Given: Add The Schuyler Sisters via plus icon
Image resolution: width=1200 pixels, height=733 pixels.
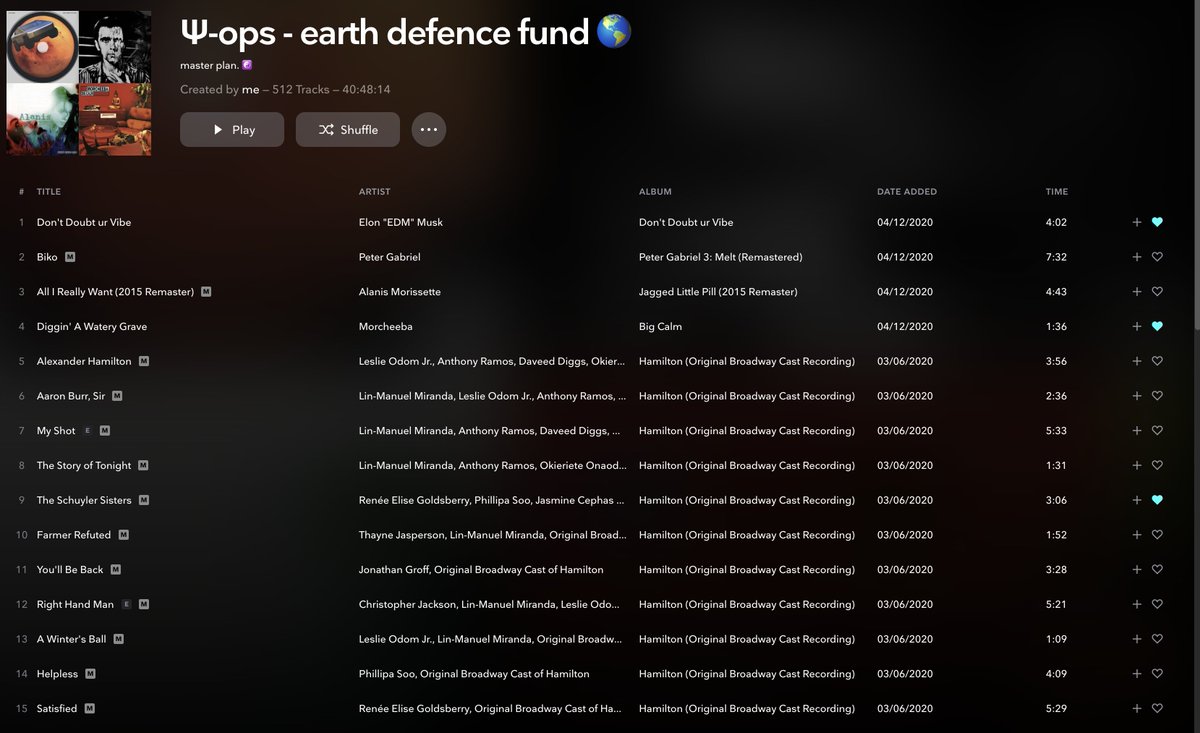Looking at the screenshot, I should 1137,500.
